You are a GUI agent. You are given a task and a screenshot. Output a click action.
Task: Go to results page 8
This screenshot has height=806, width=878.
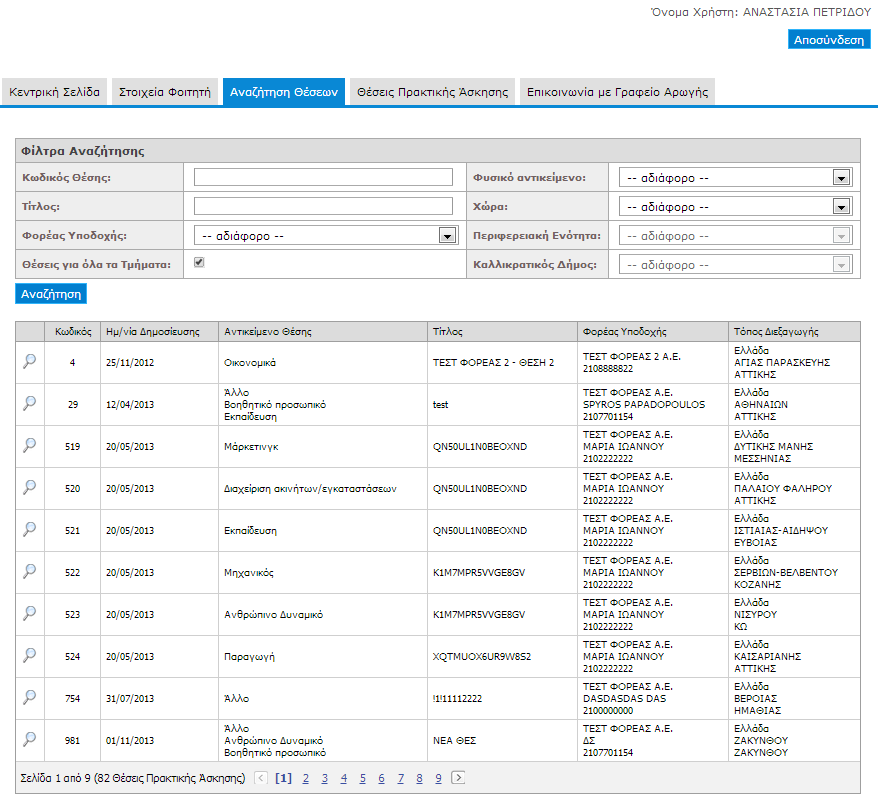pyautogui.click(x=419, y=778)
